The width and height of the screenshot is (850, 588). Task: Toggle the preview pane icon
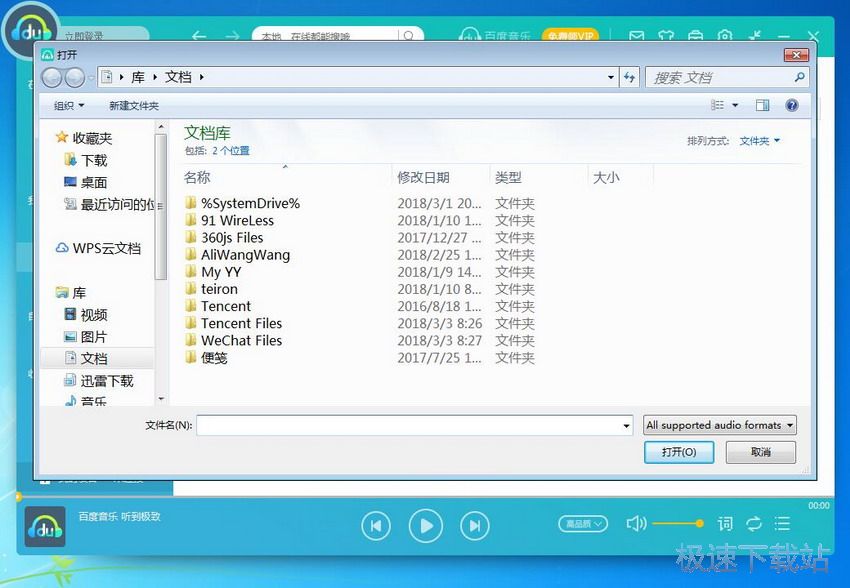point(762,105)
